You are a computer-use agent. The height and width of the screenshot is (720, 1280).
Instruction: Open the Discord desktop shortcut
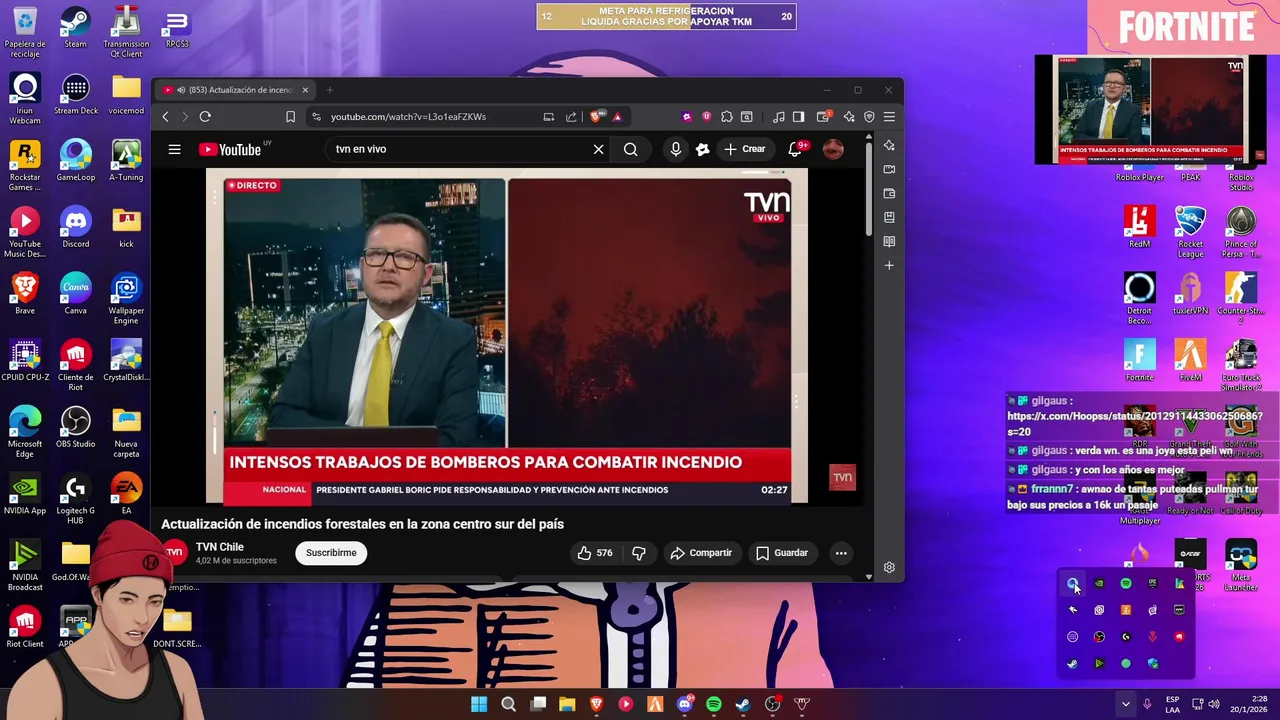[75, 228]
